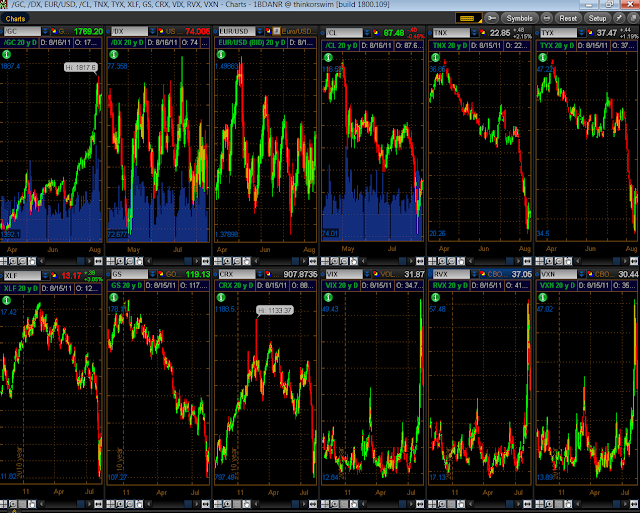
Task: Click the green info icon on RVX chart
Action: pos(436,297)
